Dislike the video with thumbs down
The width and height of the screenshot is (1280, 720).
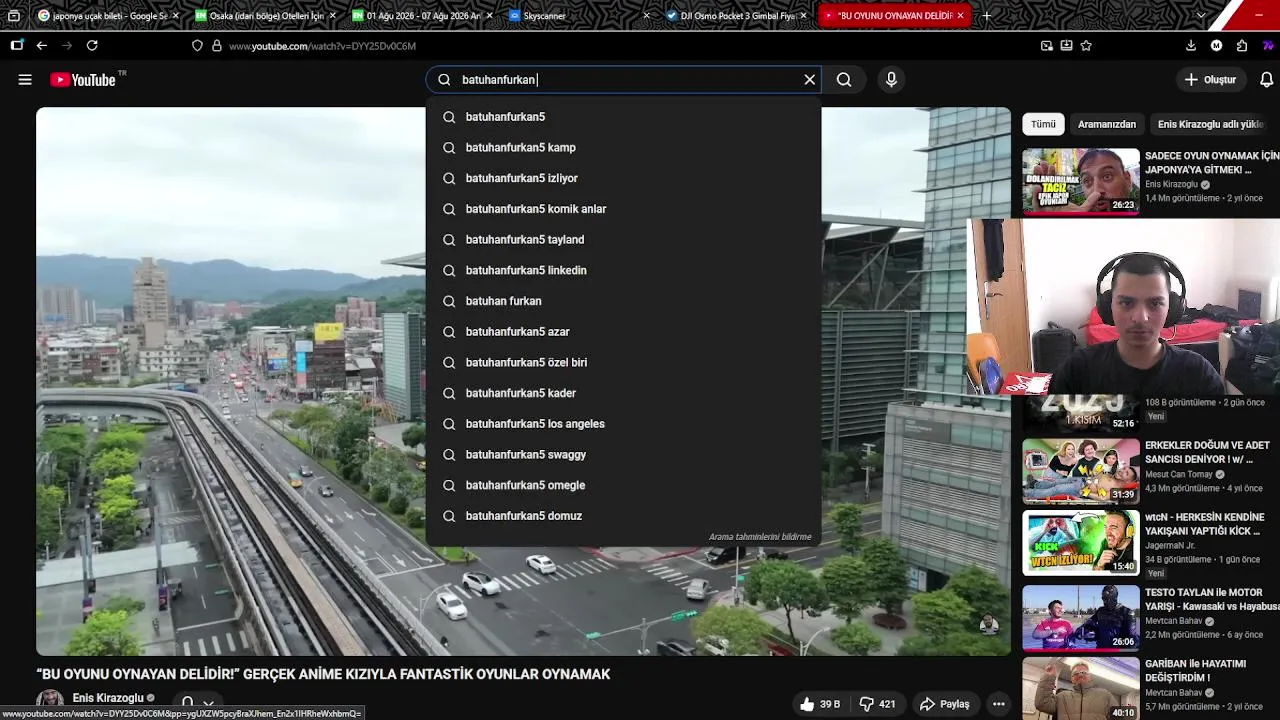coord(878,704)
